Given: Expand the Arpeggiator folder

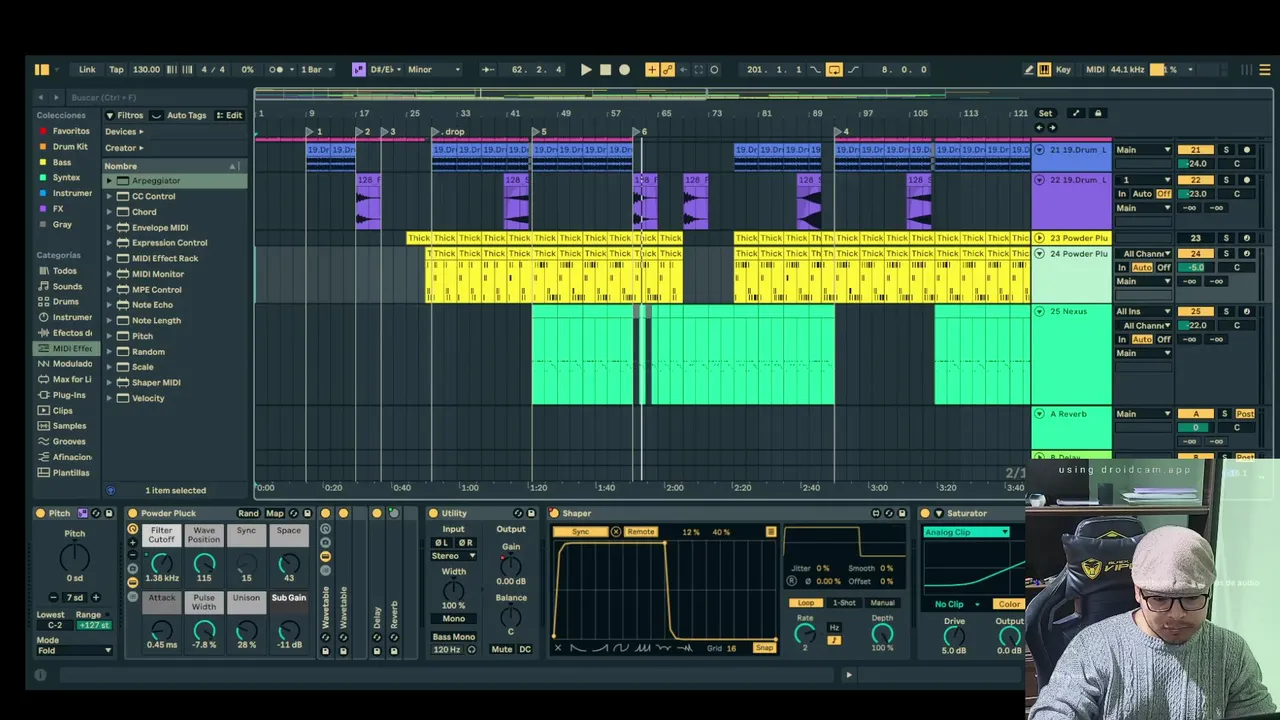Looking at the screenshot, I should coord(109,181).
